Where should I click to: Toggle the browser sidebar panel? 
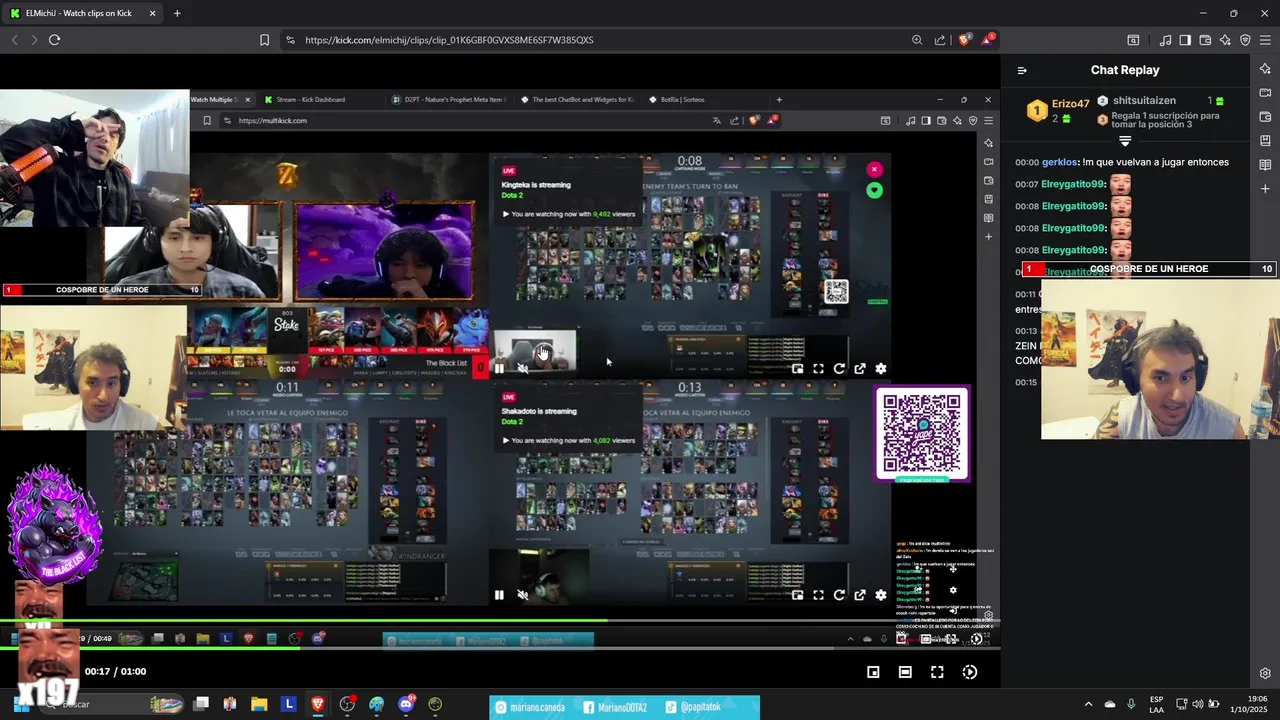point(1185,40)
